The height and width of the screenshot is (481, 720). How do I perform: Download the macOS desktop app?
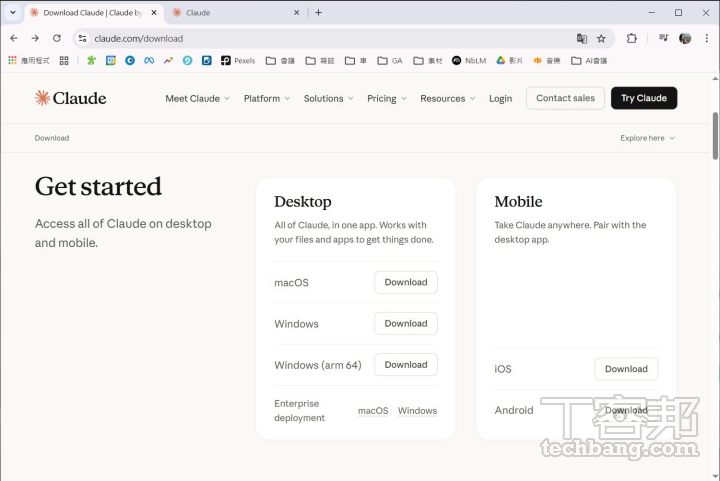click(x=406, y=282)
